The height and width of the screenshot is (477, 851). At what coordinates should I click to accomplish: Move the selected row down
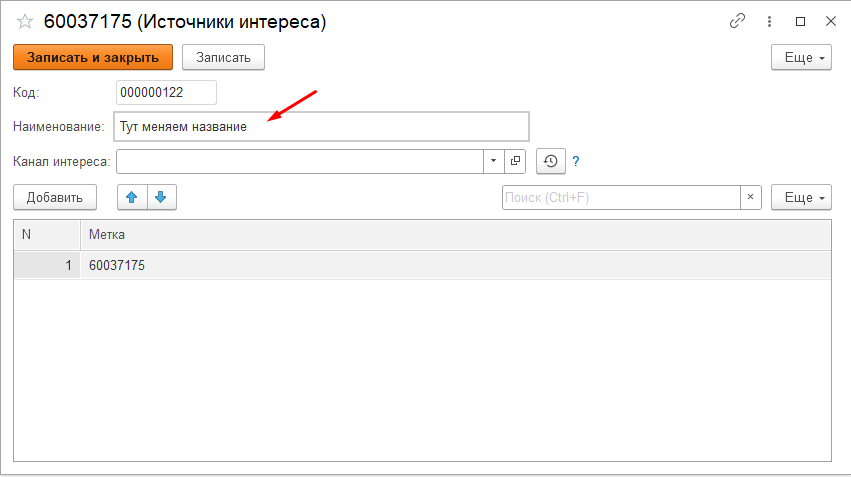coord(161,197)
